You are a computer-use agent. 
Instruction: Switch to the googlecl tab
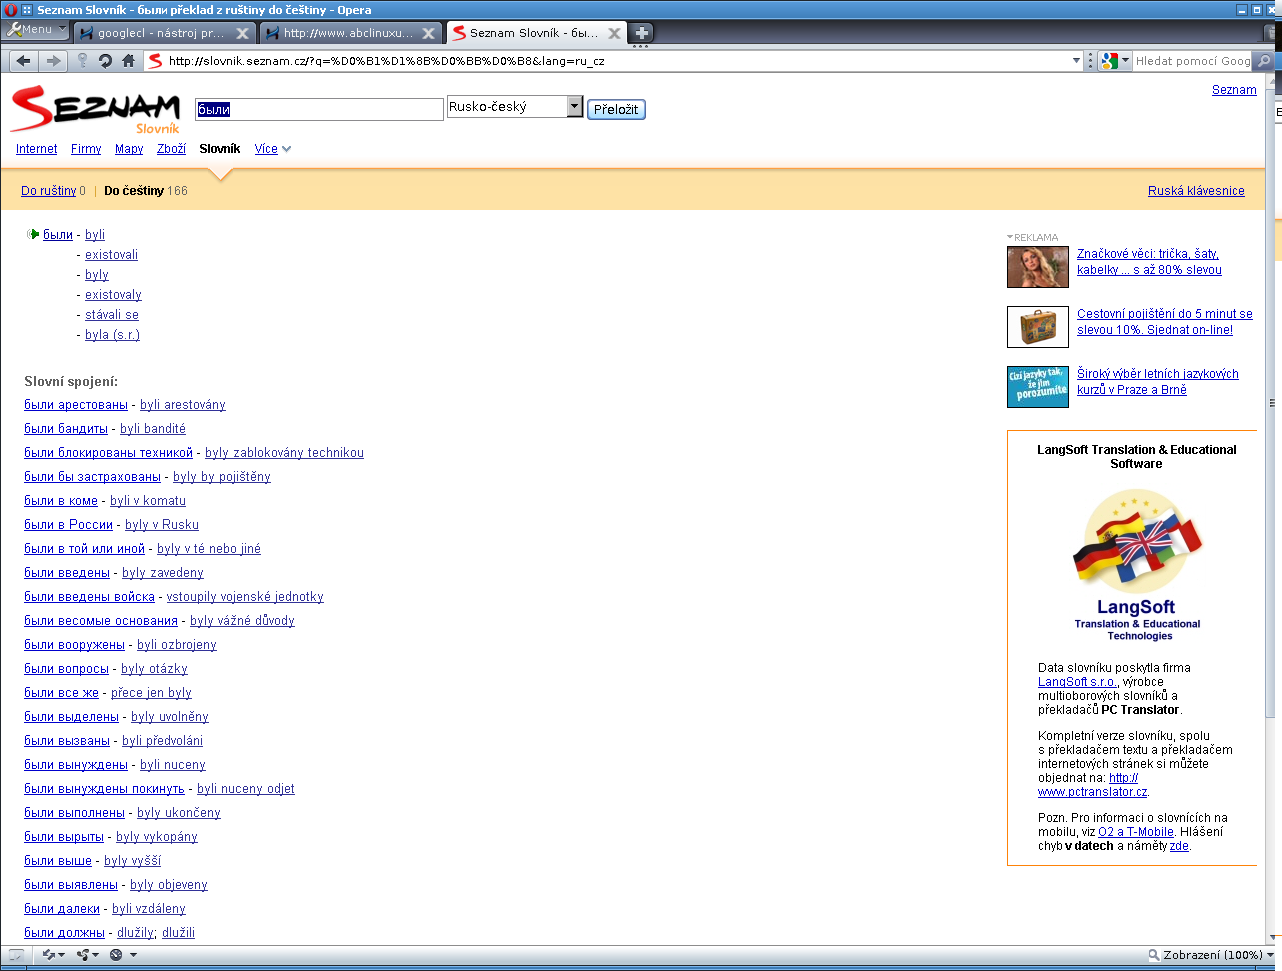(165, 33)
